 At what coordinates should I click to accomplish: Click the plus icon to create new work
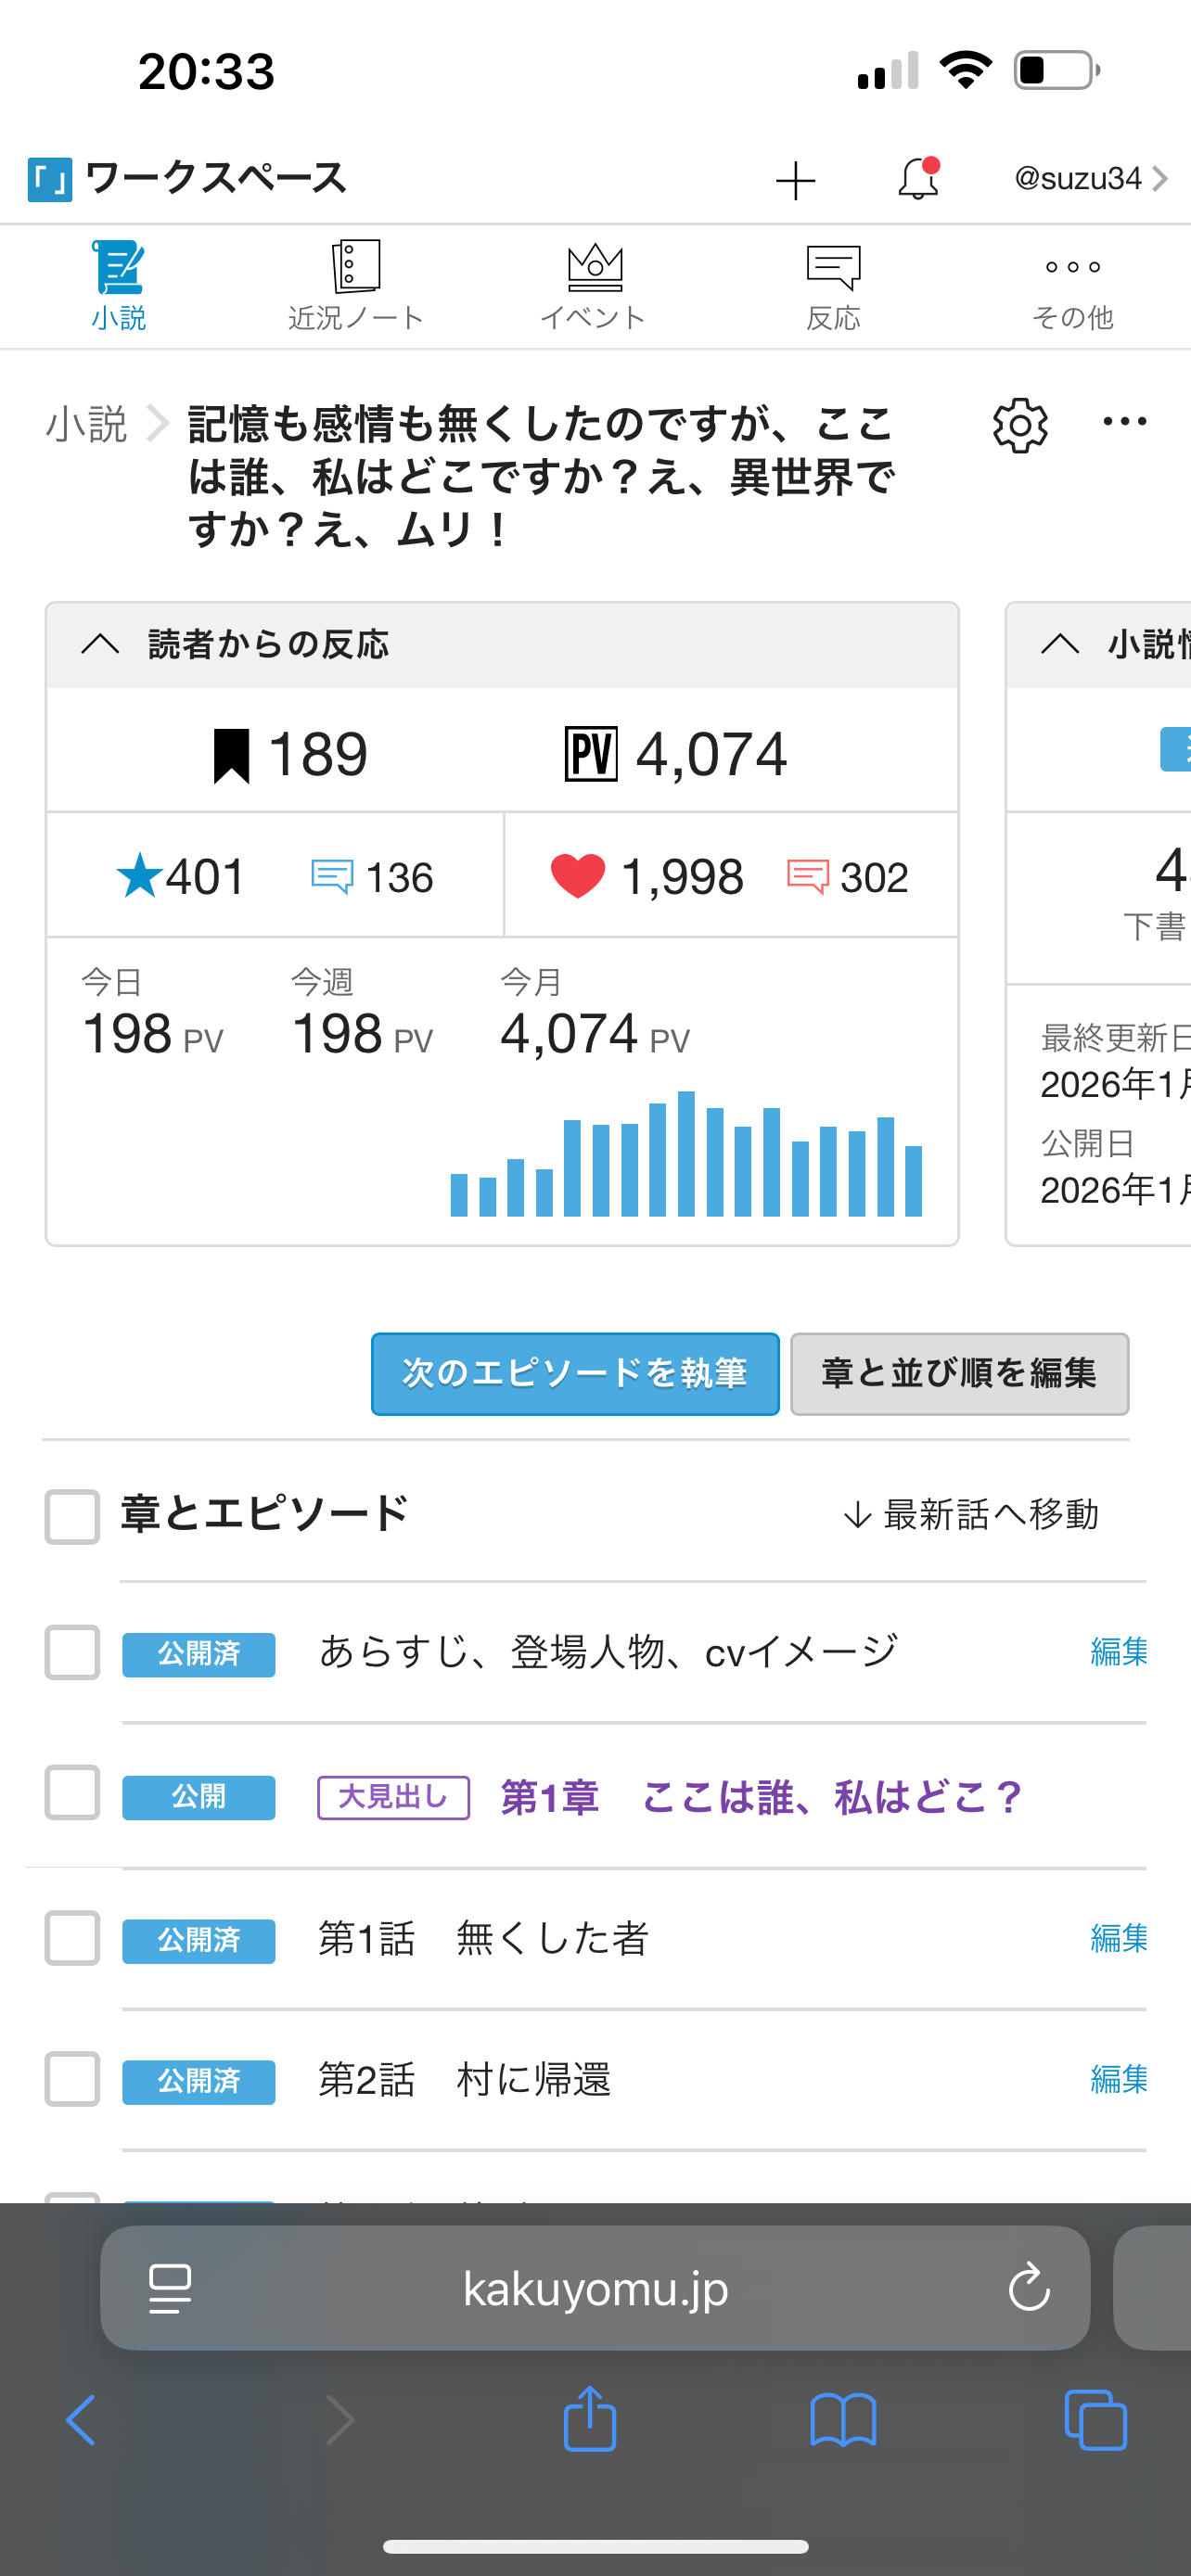click(795, 181)
